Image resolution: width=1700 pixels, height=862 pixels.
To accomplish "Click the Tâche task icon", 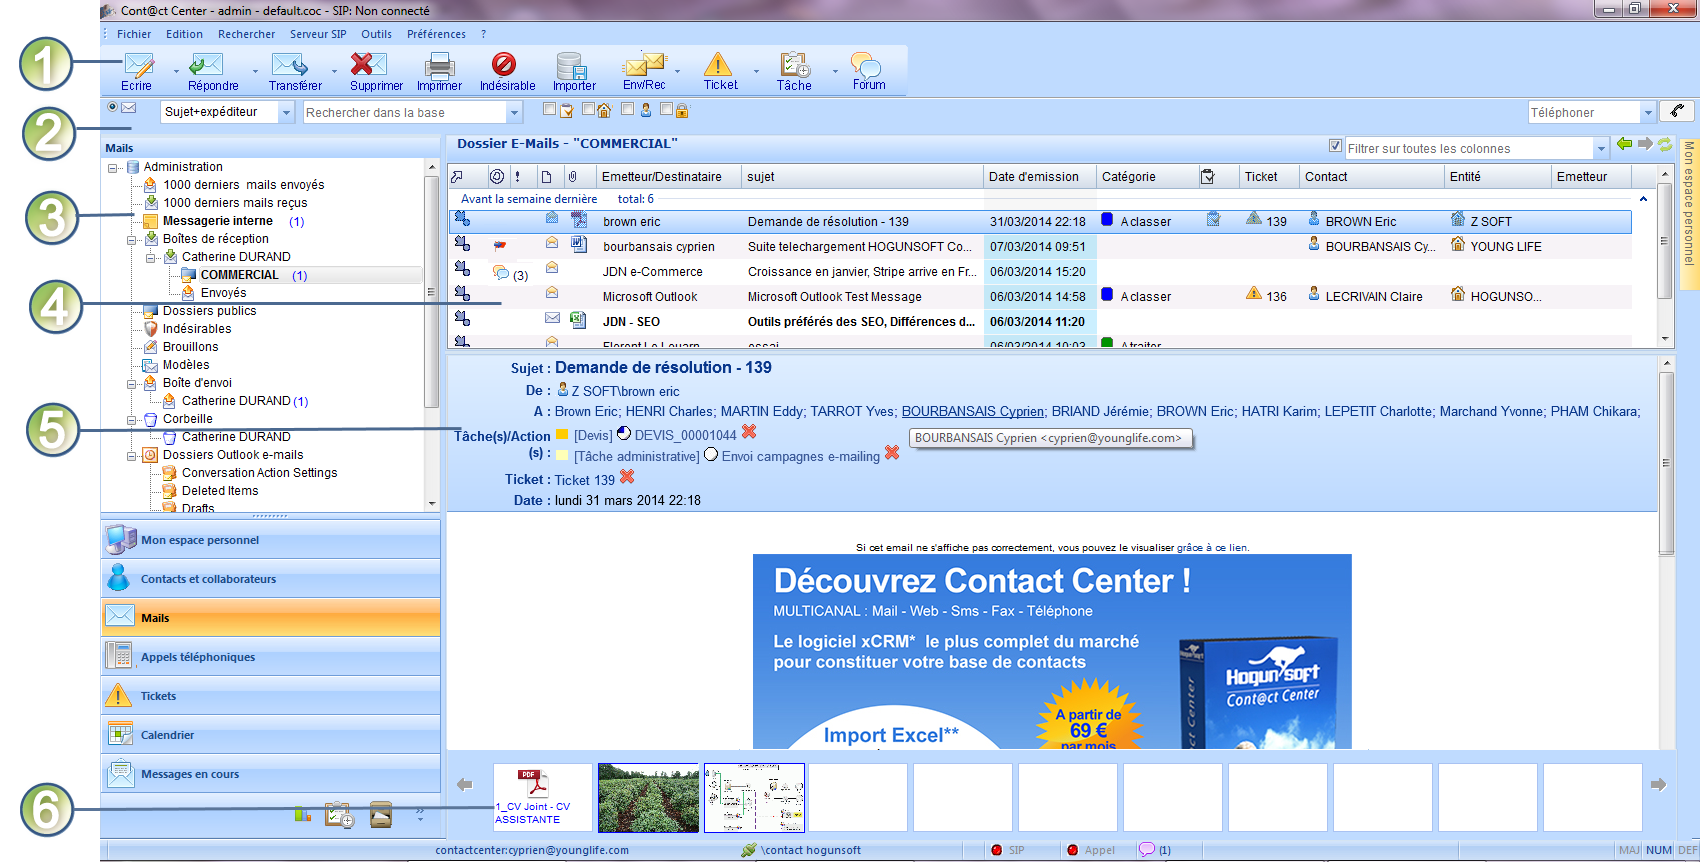I will tap(795, 65).
